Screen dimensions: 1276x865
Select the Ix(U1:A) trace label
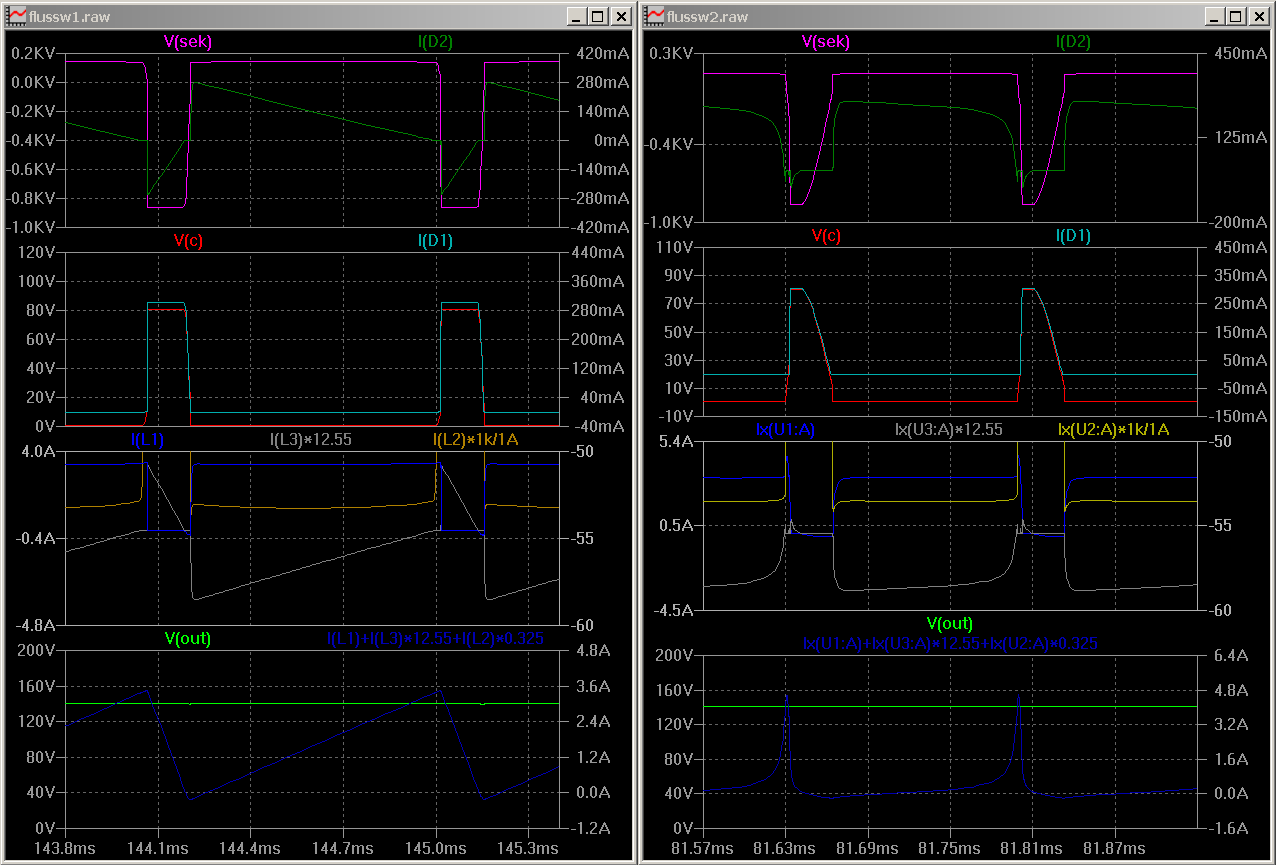[786, 429]
